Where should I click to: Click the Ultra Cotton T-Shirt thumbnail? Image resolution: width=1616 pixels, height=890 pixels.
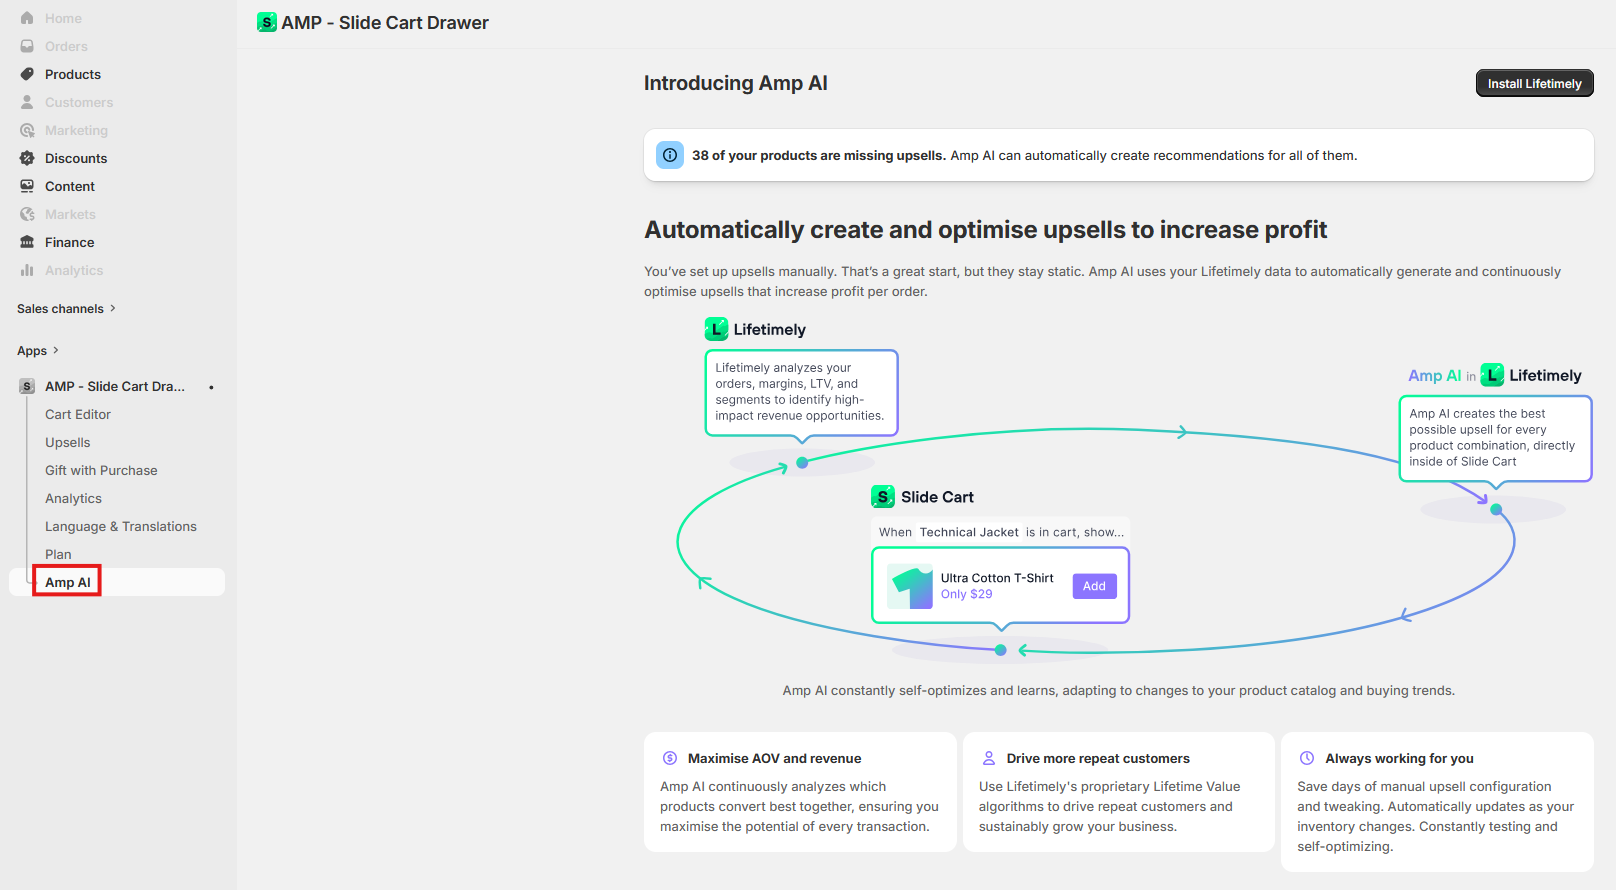pos(911,587)
